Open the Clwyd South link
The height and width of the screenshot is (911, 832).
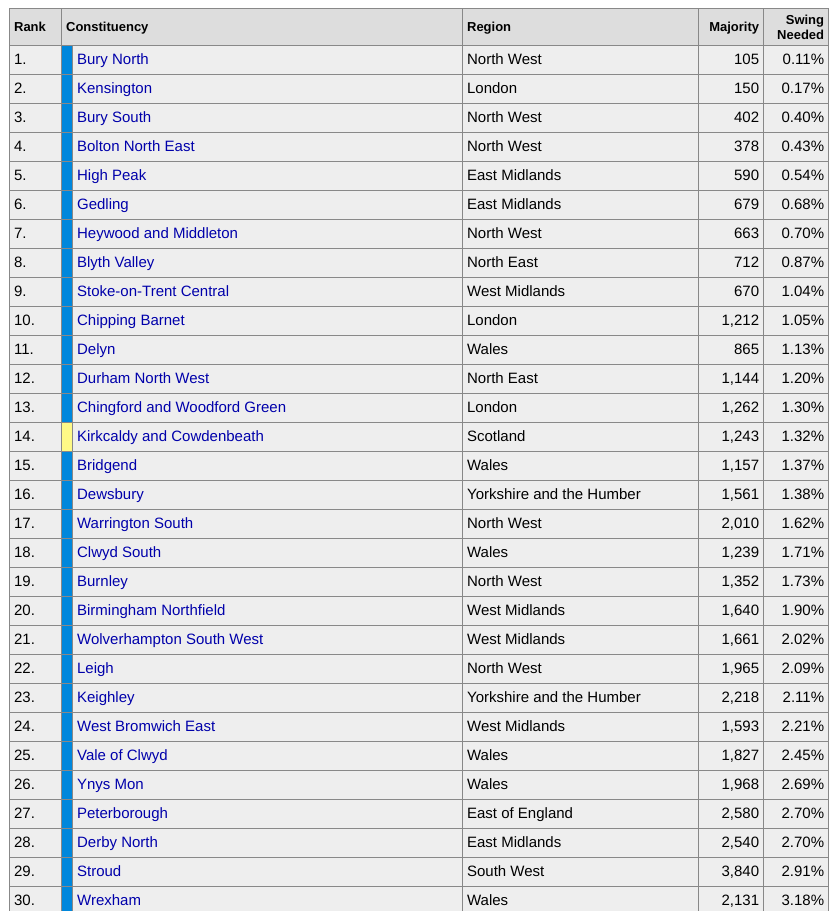click(x=119, y=553)
